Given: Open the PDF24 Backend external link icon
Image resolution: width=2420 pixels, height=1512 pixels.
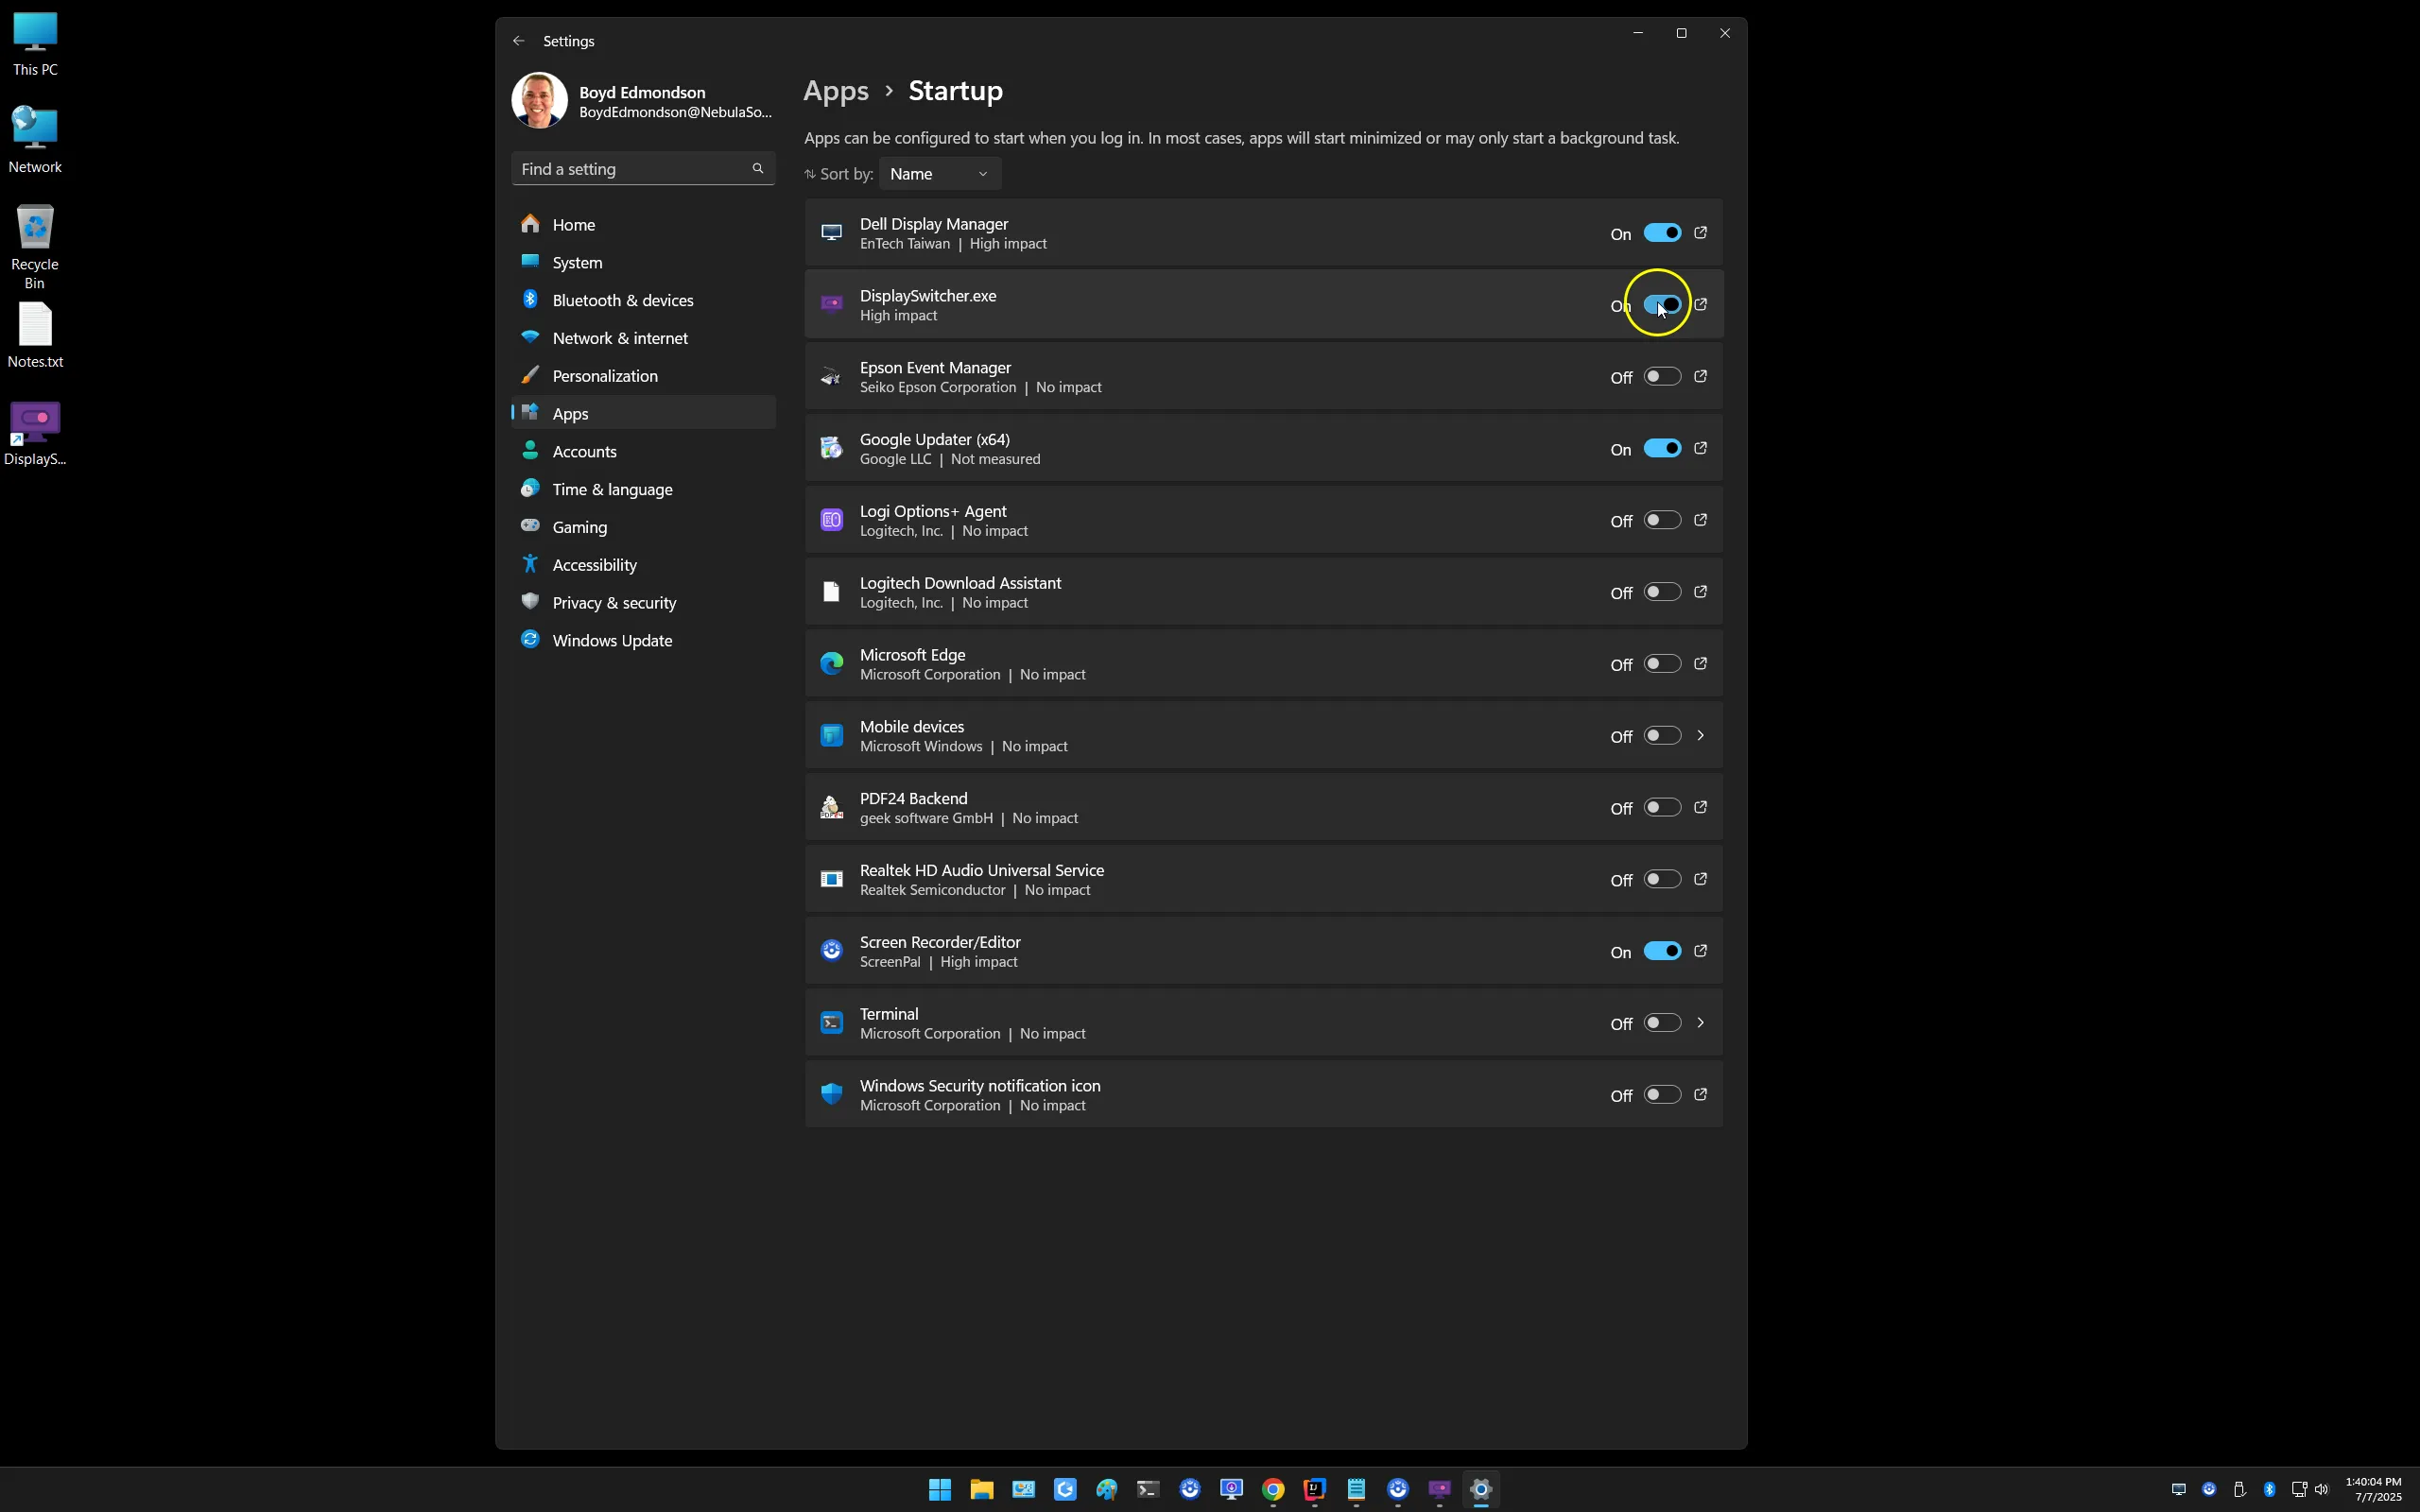Looking at the screenshot, I should coord(1700,807).
